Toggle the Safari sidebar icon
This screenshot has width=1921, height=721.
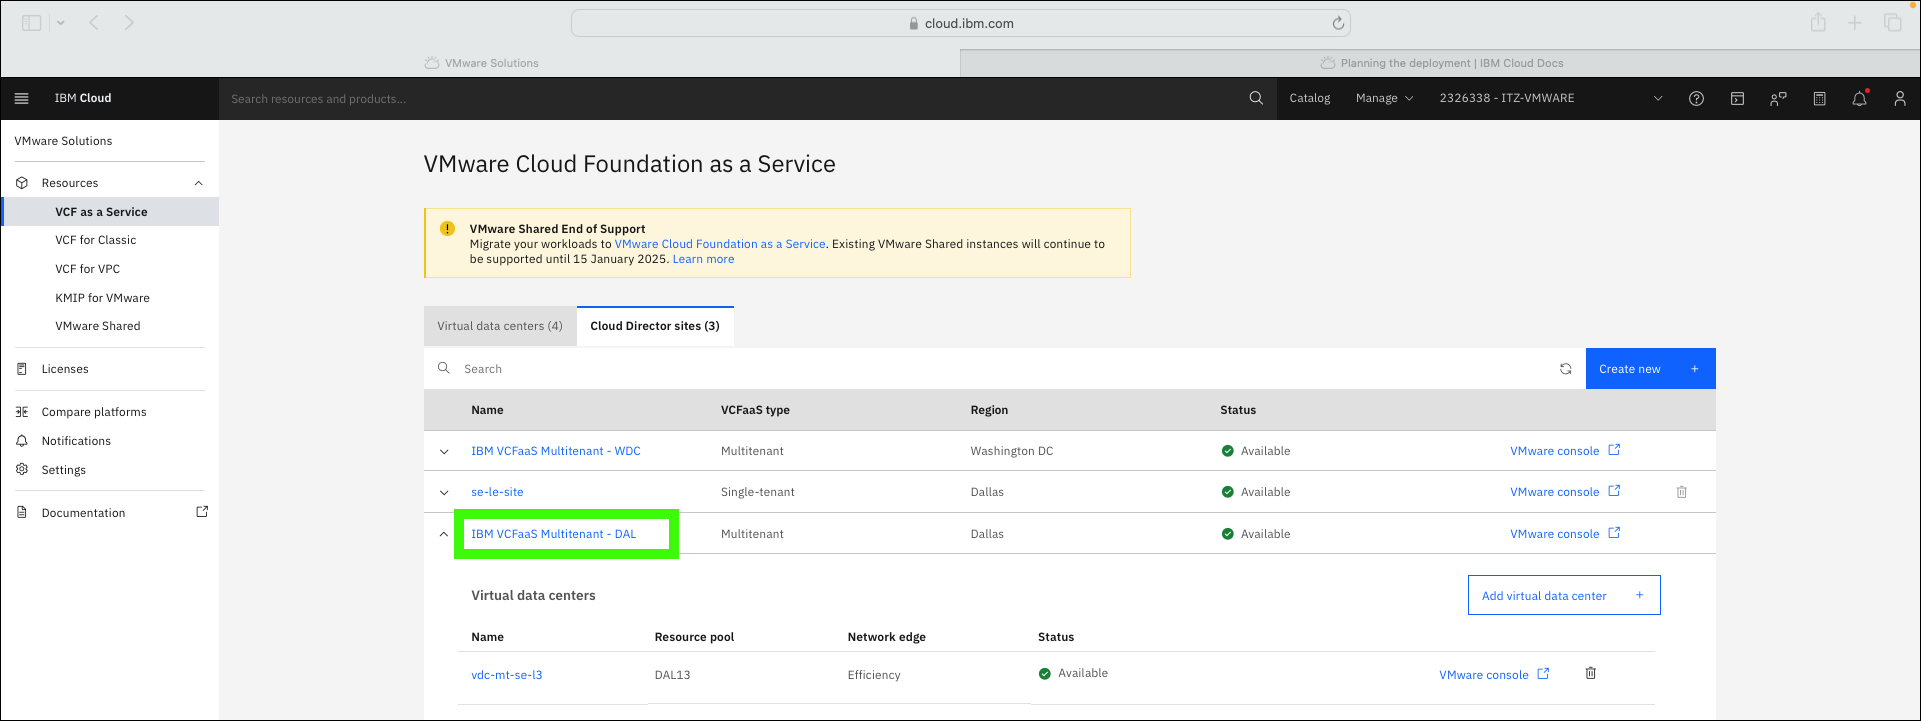32,22
